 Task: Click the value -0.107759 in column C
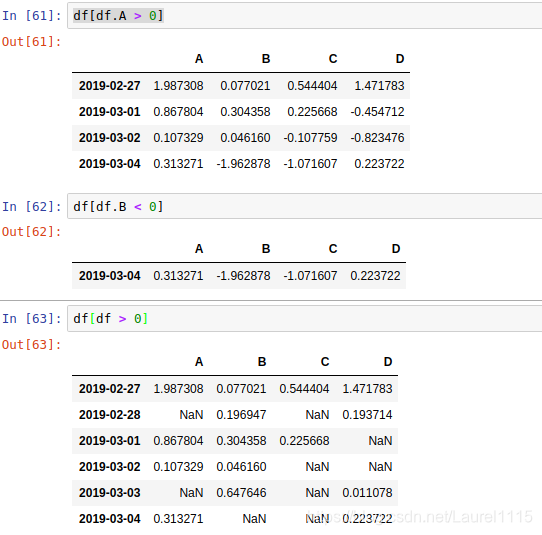click(310, 138)
